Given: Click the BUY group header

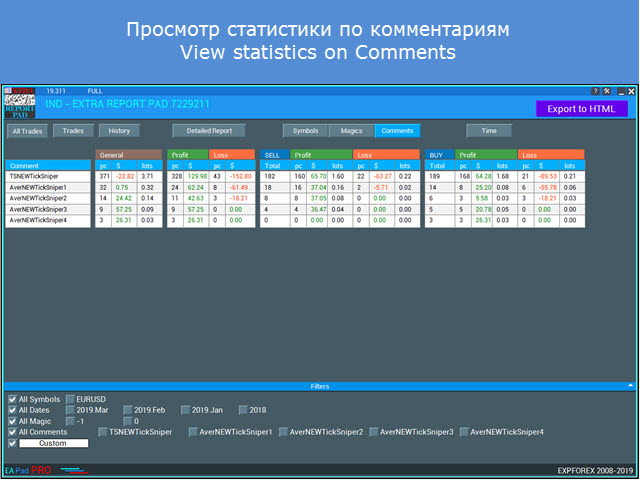Looking at the screenshot, I should [x=440, y=155].
